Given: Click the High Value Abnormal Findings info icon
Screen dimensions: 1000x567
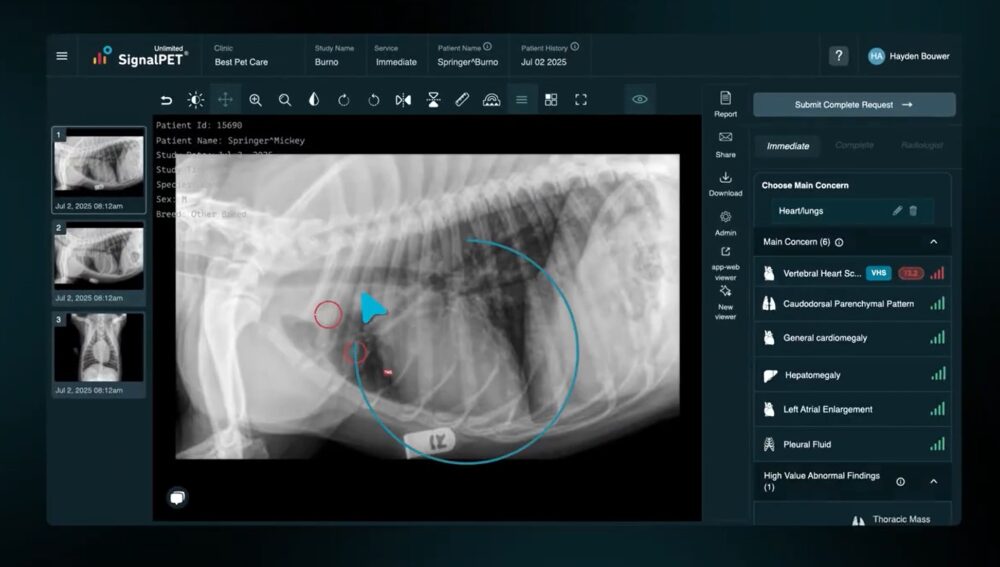Looking at the screenshot, I should (901, 482).
